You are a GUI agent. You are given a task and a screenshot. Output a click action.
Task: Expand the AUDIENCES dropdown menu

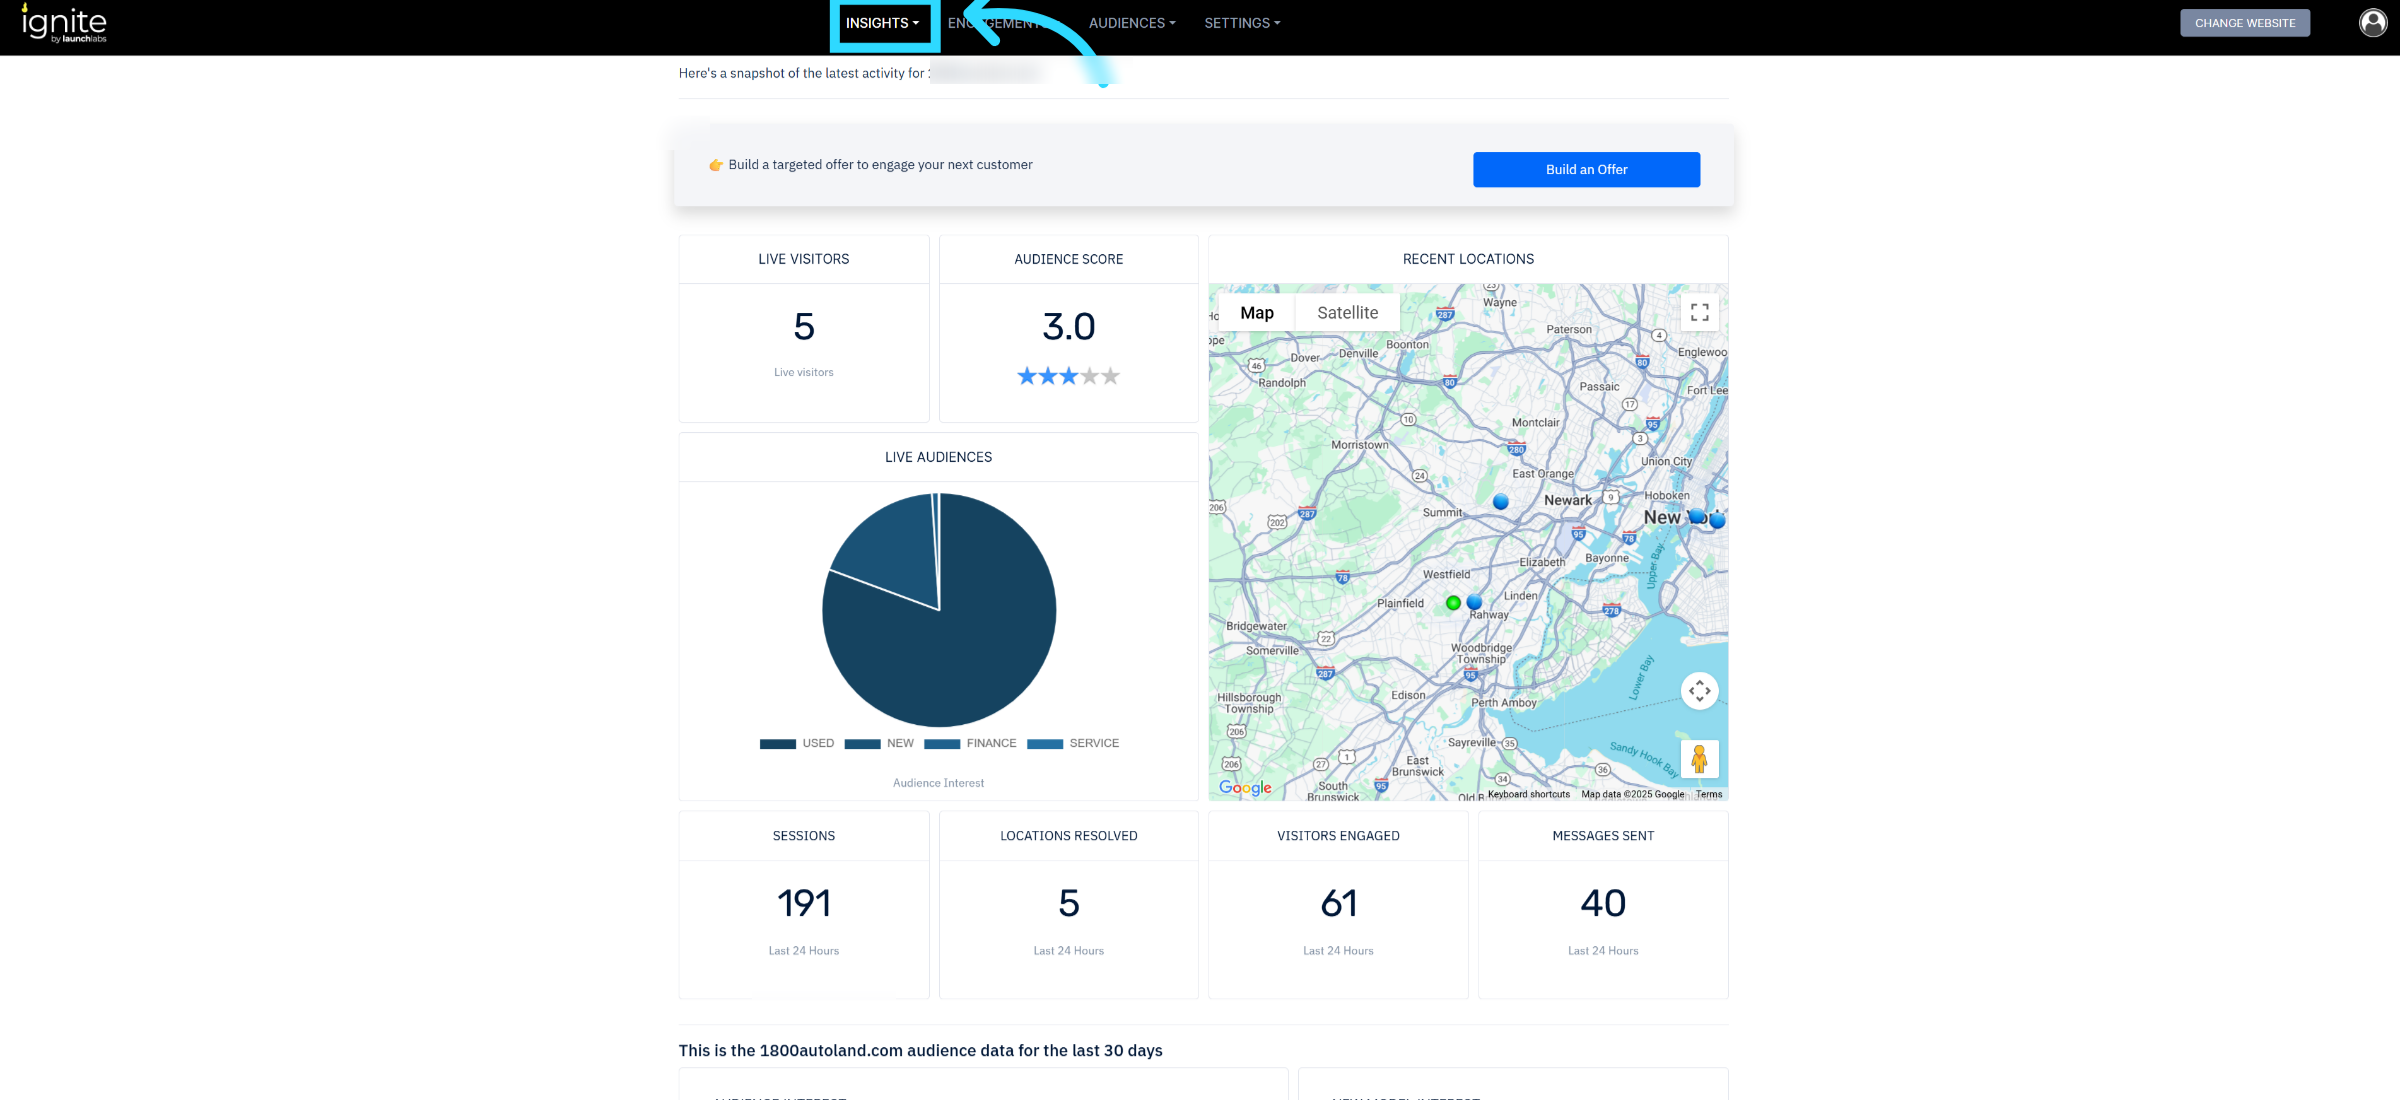coord(1131,23)
